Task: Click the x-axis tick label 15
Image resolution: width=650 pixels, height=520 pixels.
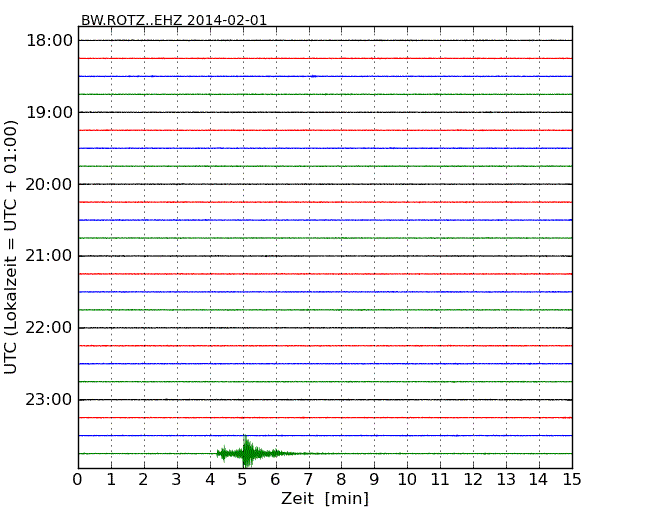Action: click(572, 479)
